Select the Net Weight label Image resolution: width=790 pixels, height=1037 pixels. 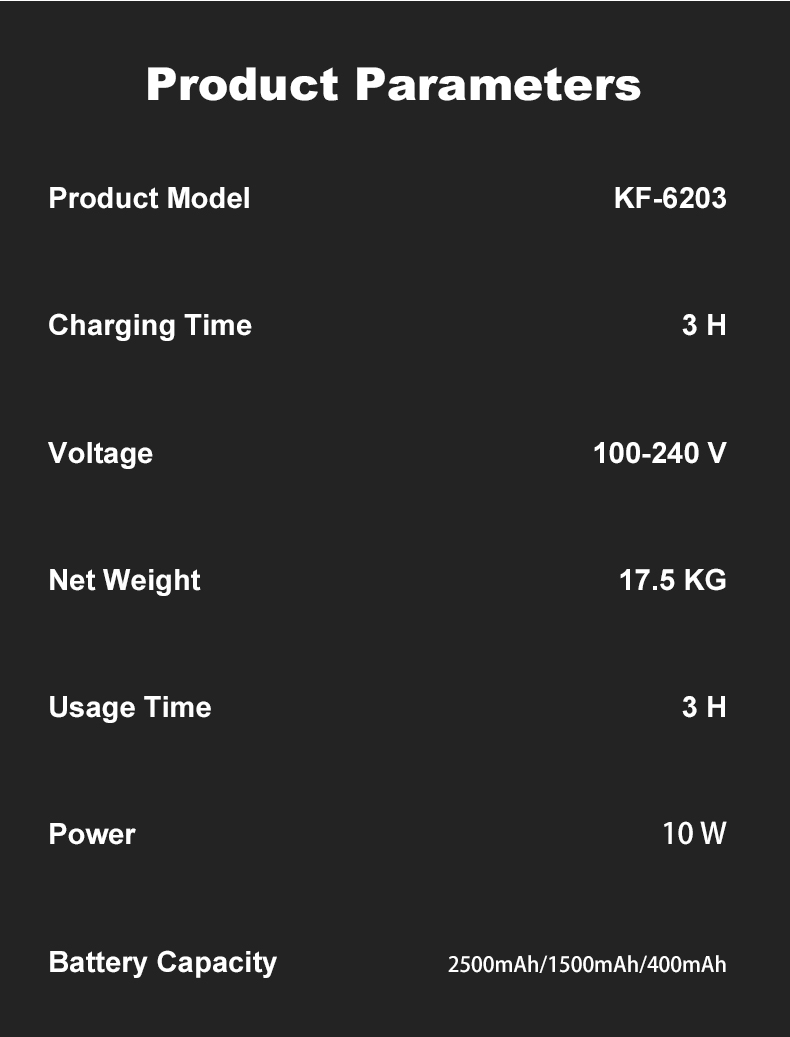124,581
